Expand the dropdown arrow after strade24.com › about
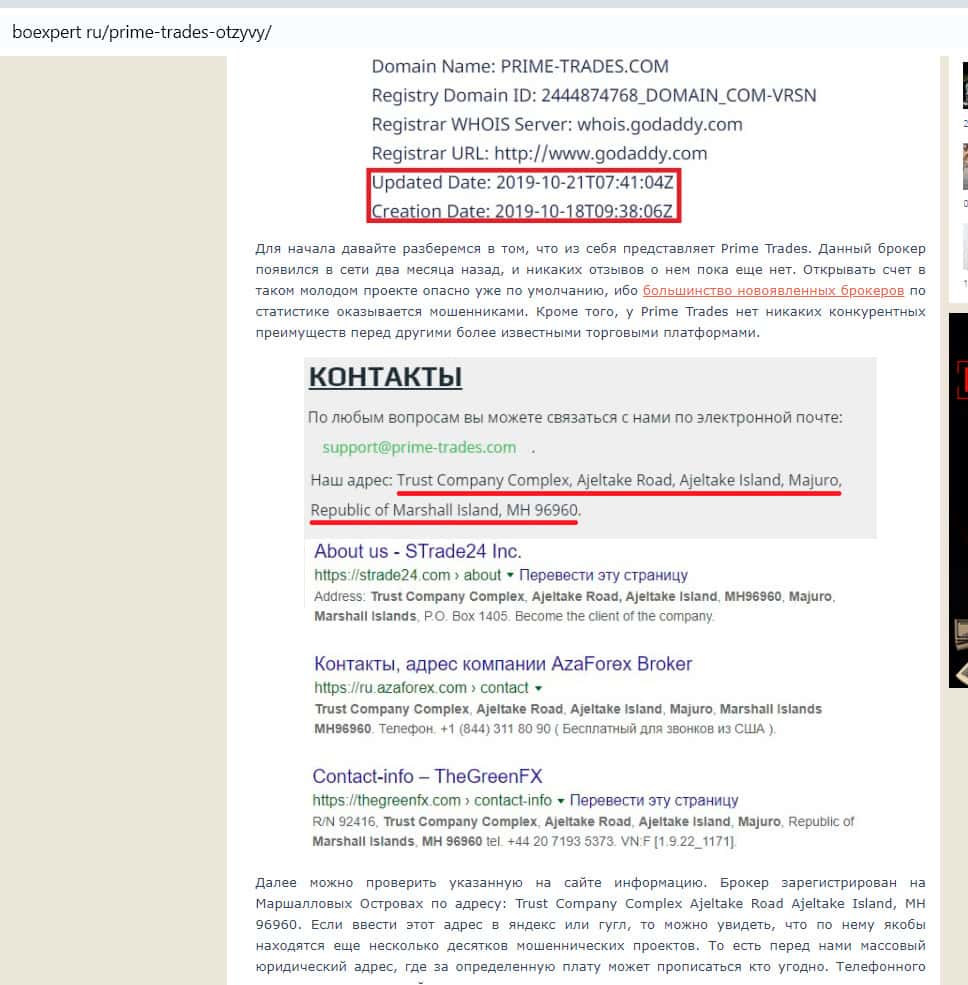This screenshot has height=985, width=968. (510, 575)
